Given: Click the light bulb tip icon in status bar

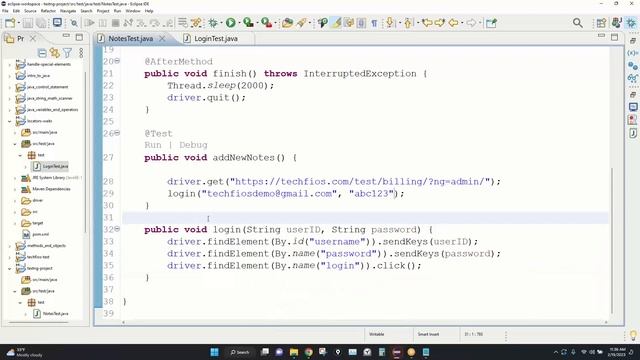Looking at the screenshot, I should pyautogui.click(x=633, y=335).
